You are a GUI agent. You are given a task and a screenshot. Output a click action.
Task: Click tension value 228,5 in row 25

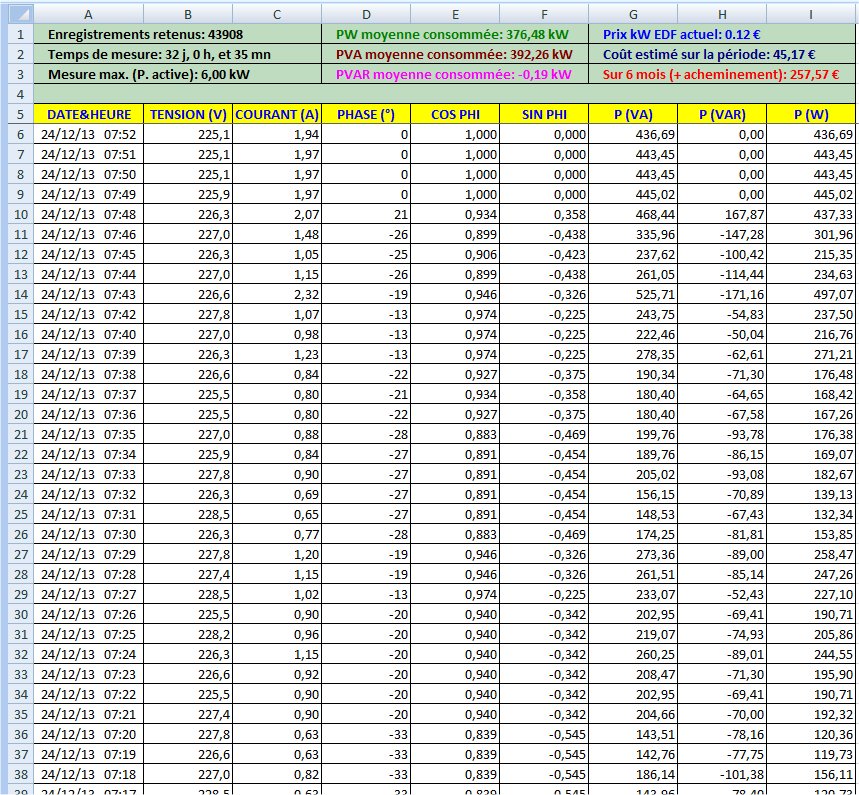(x=188, y=514)
